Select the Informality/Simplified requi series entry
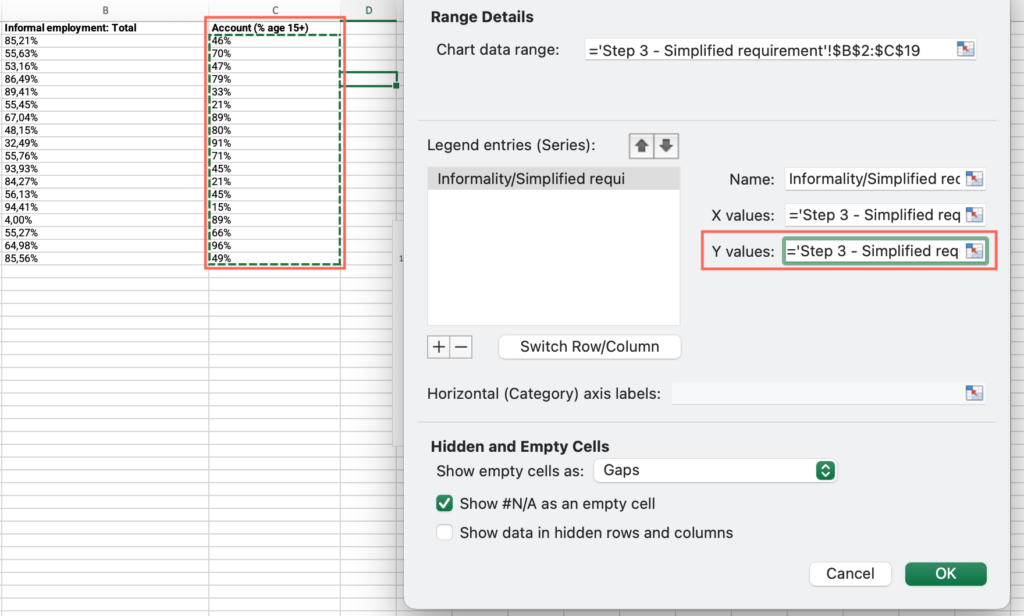This screenshot has width=1024, height=616. pos(554,179)
